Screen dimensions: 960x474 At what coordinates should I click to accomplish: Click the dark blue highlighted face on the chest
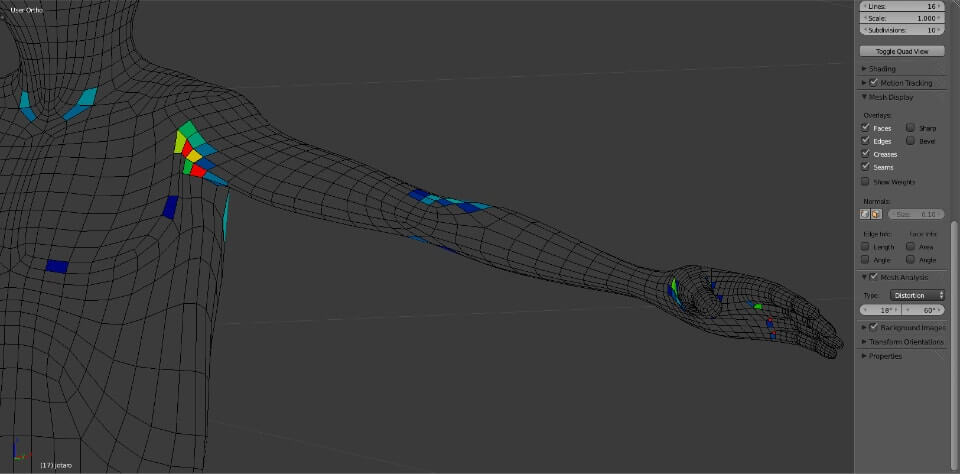pyautogui.click(x=57, y=266)
